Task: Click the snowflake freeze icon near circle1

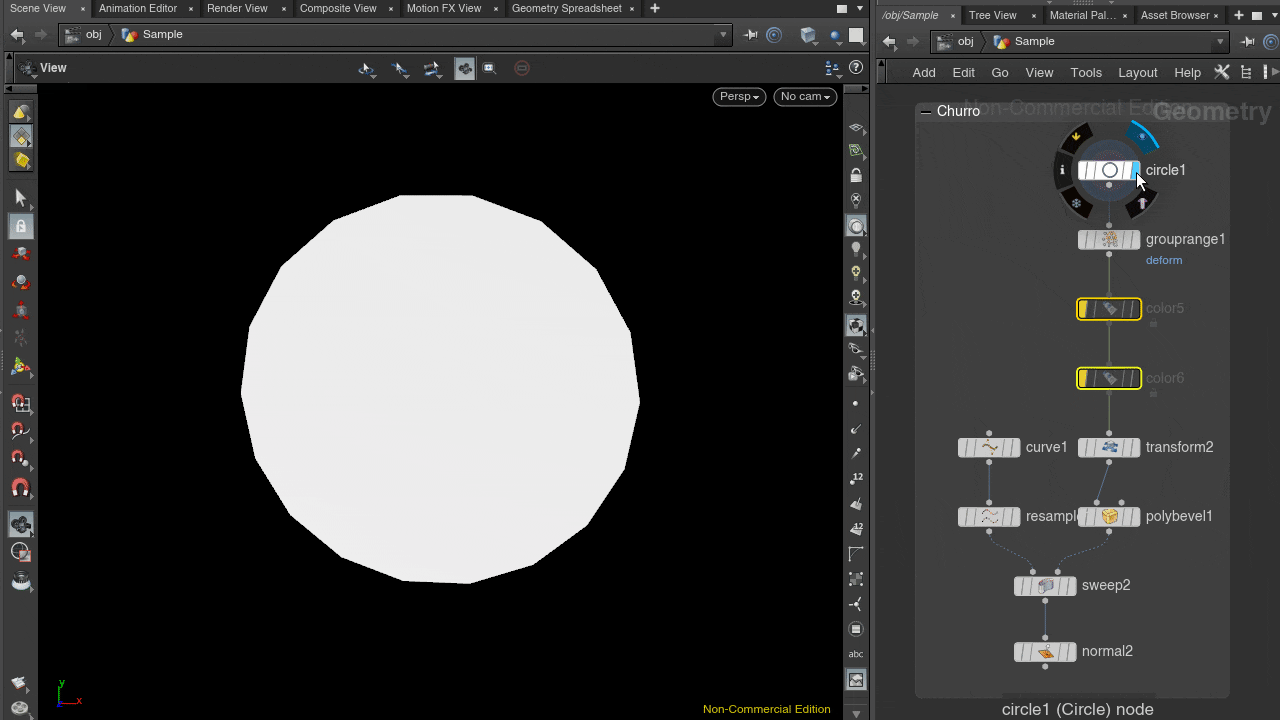Action: click(1077, 204)
